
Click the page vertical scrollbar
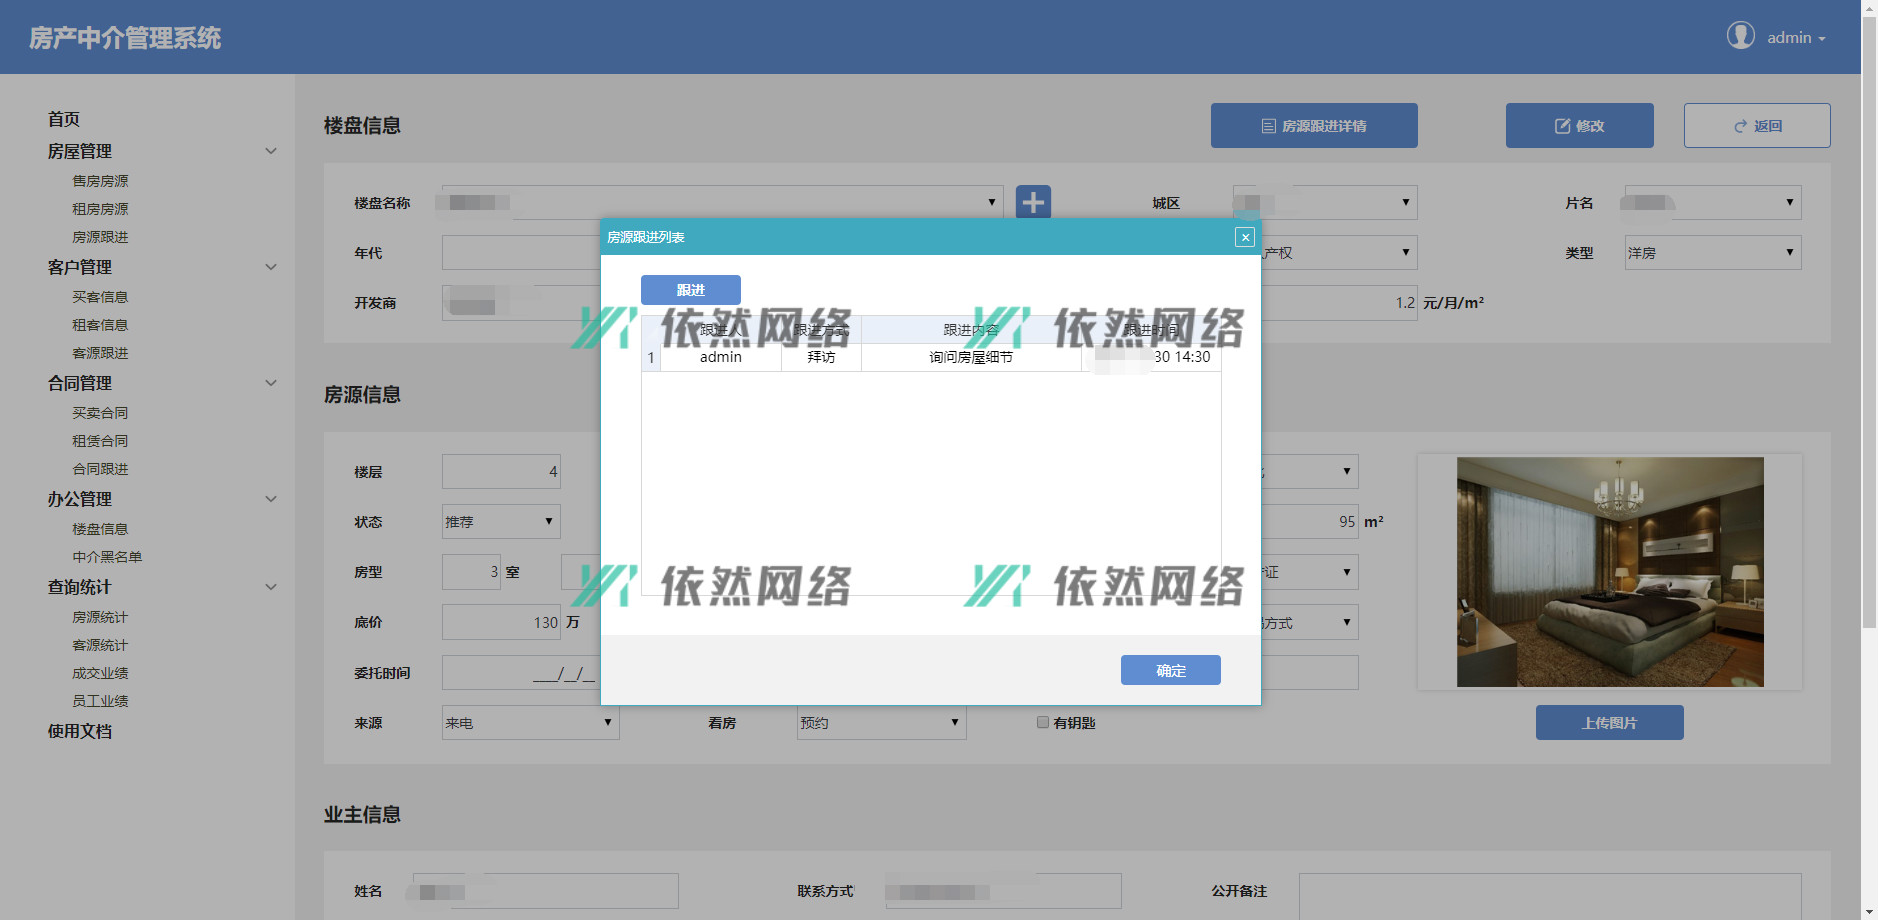click(x=1869, y=320)
